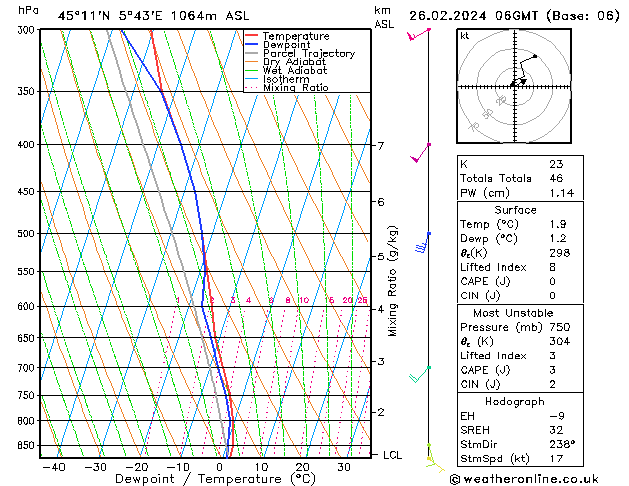Screen dimensions: 629x486
Task: Click the 'kt' label in the hodograph
Action: [x=465, y=35]
